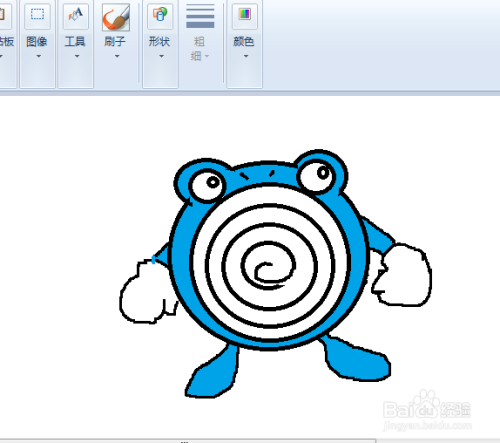The image size is (500, 443).
Task: Open the 形状 (Shapes) icon
Action: (160, 15)
